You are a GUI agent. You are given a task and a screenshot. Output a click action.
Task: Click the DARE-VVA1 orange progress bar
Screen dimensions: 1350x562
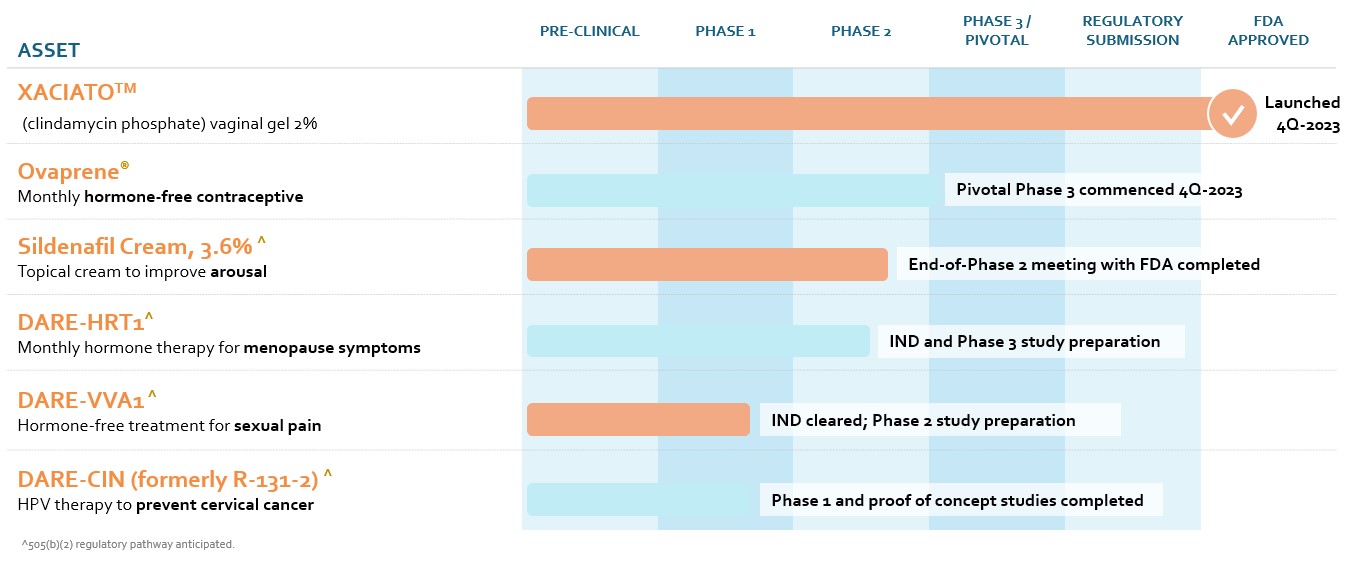tap(637, 420)
